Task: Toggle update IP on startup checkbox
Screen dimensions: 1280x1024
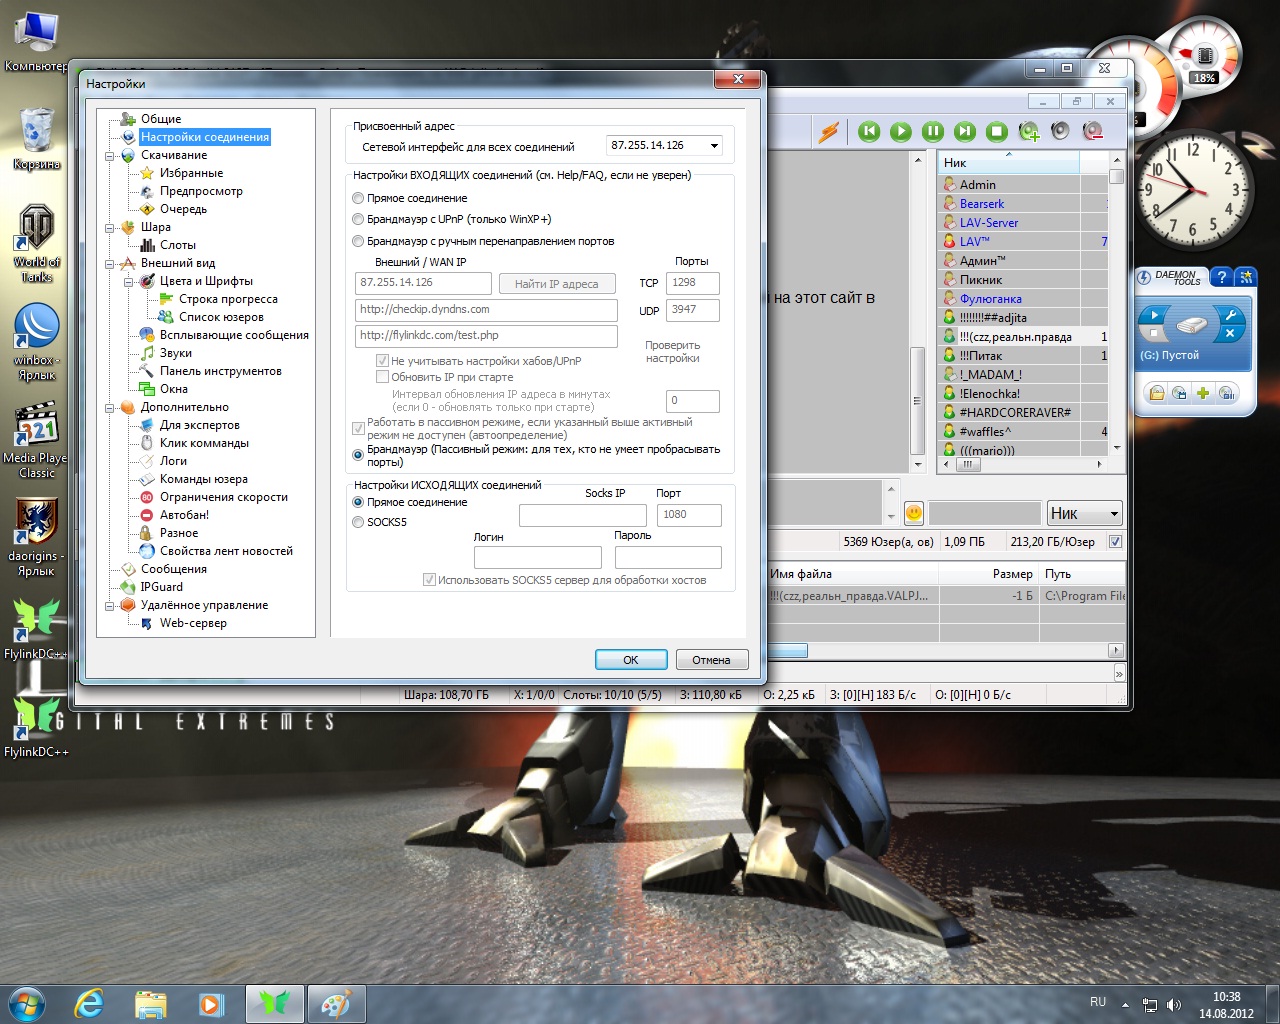Action: point(382,377)
